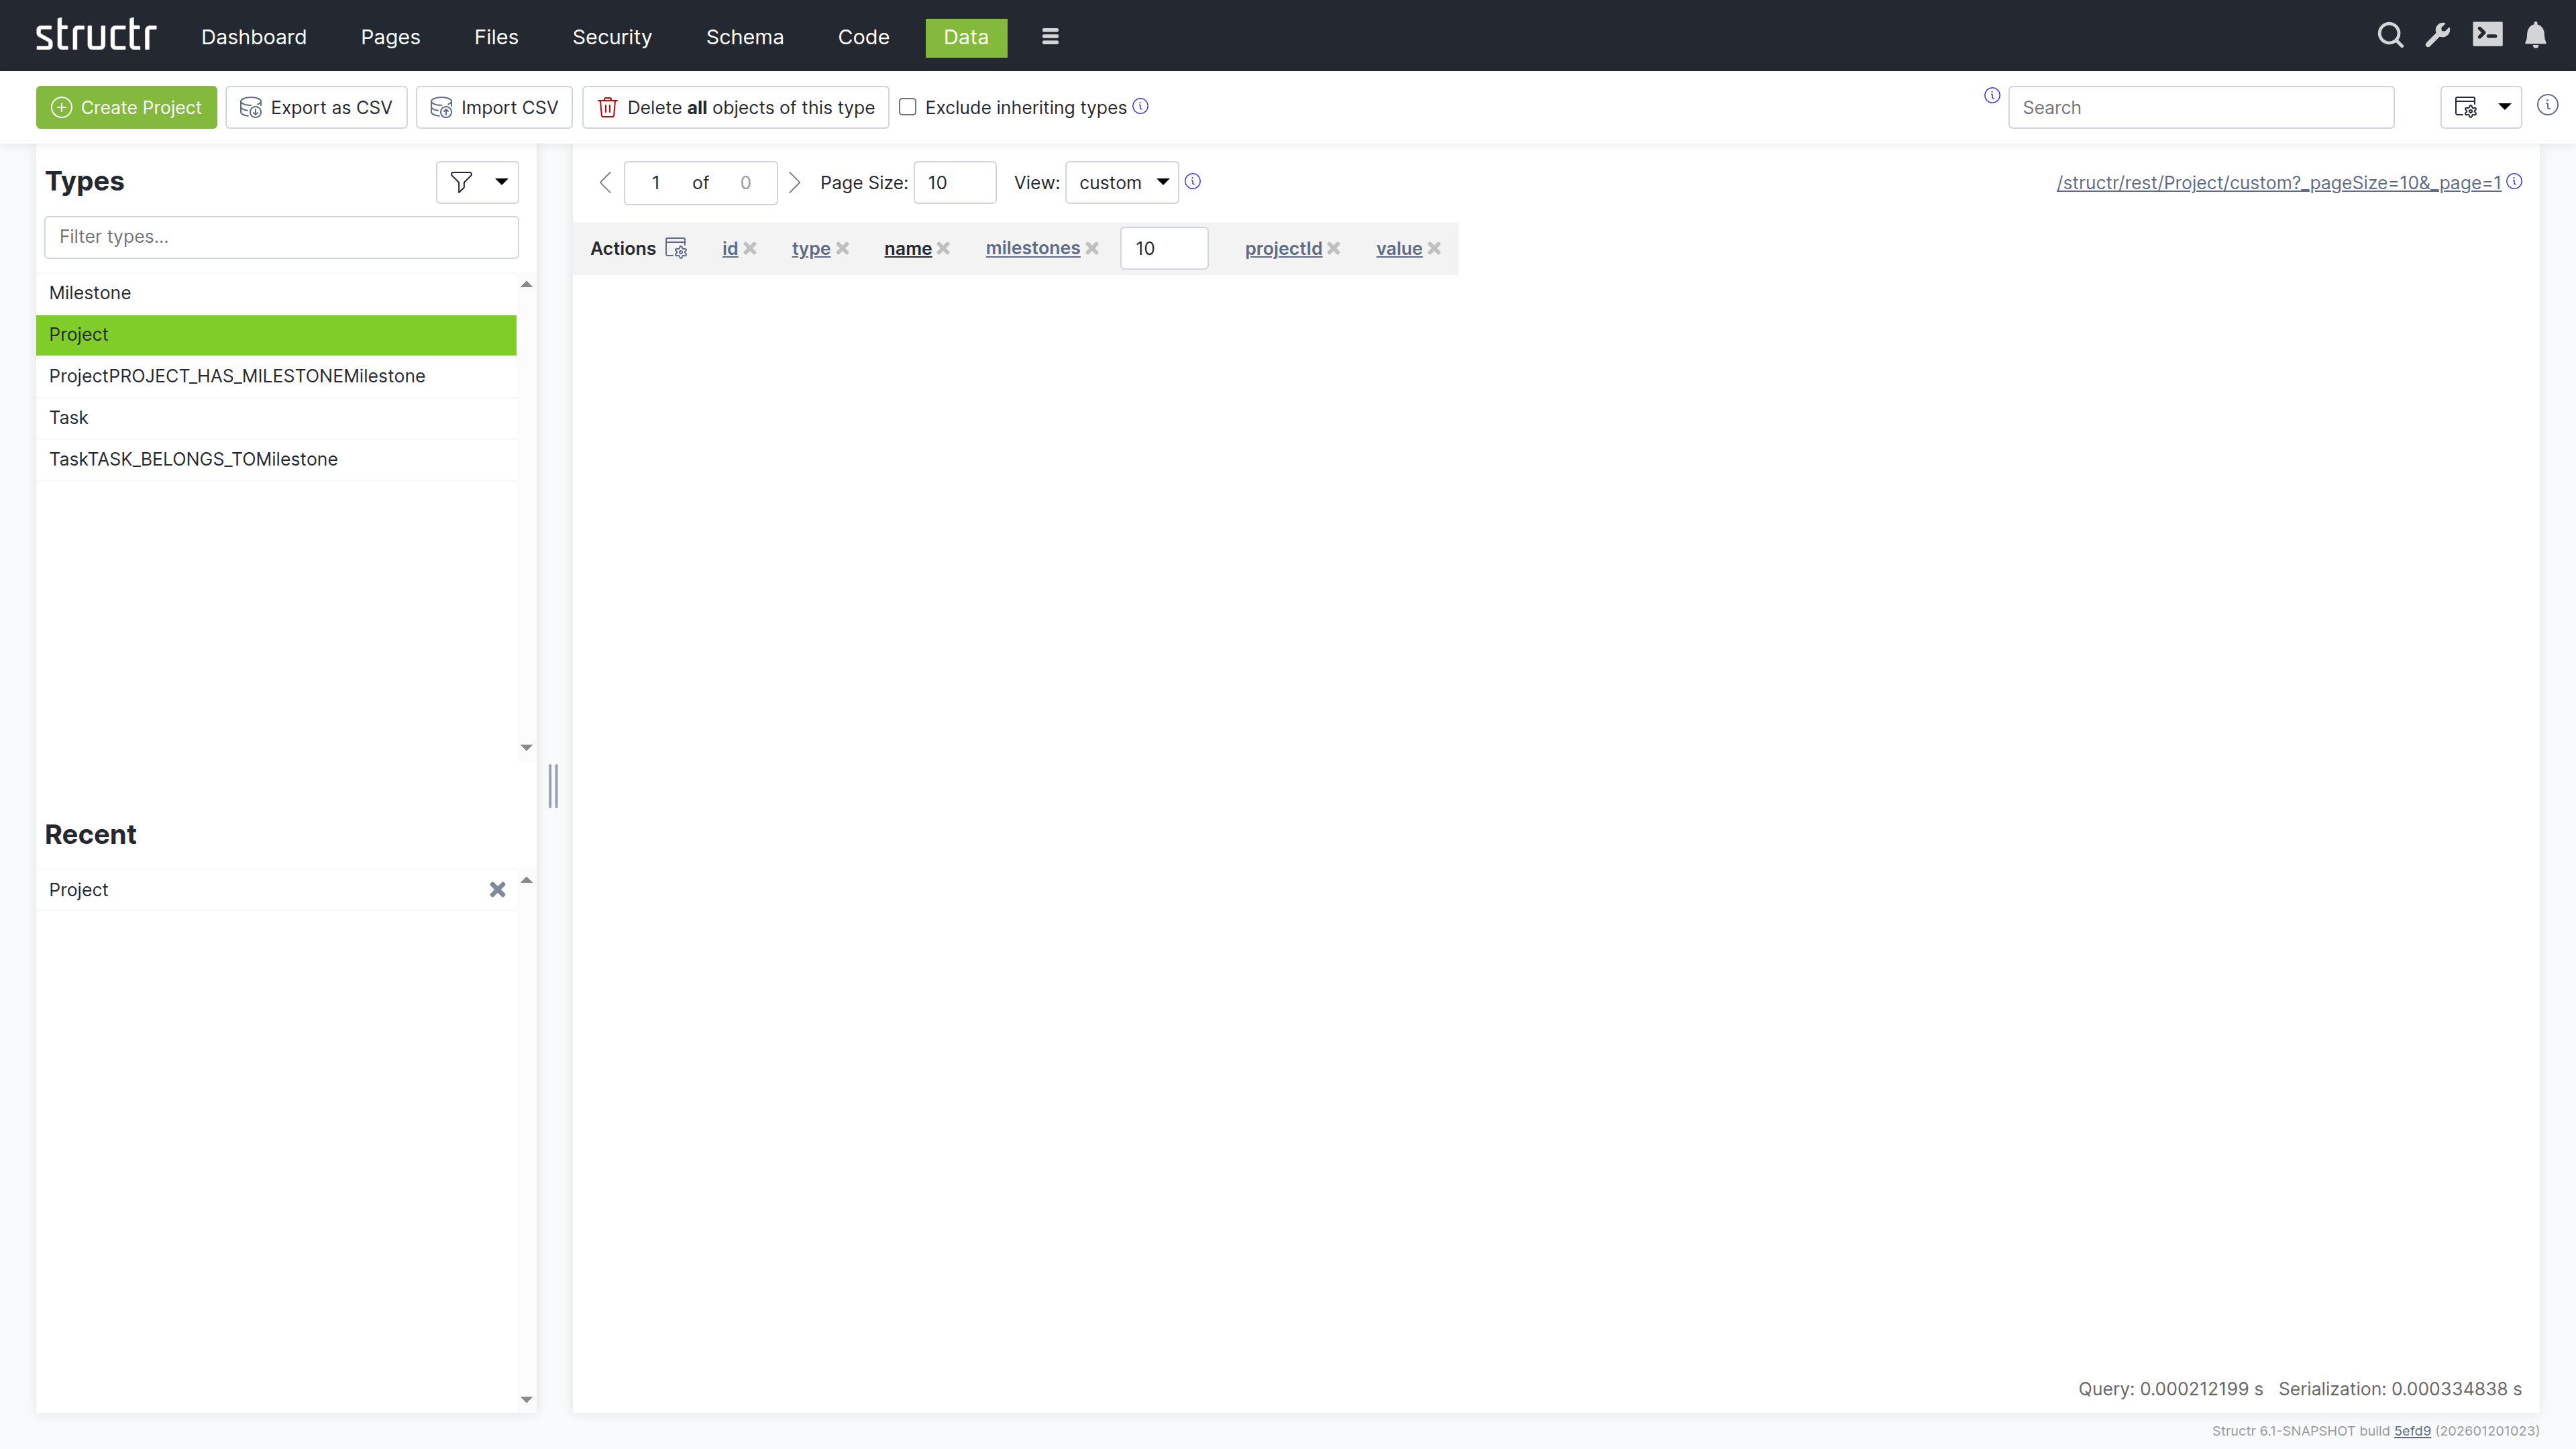
Task: Switch to the Schema section
Action: (744, 37)
